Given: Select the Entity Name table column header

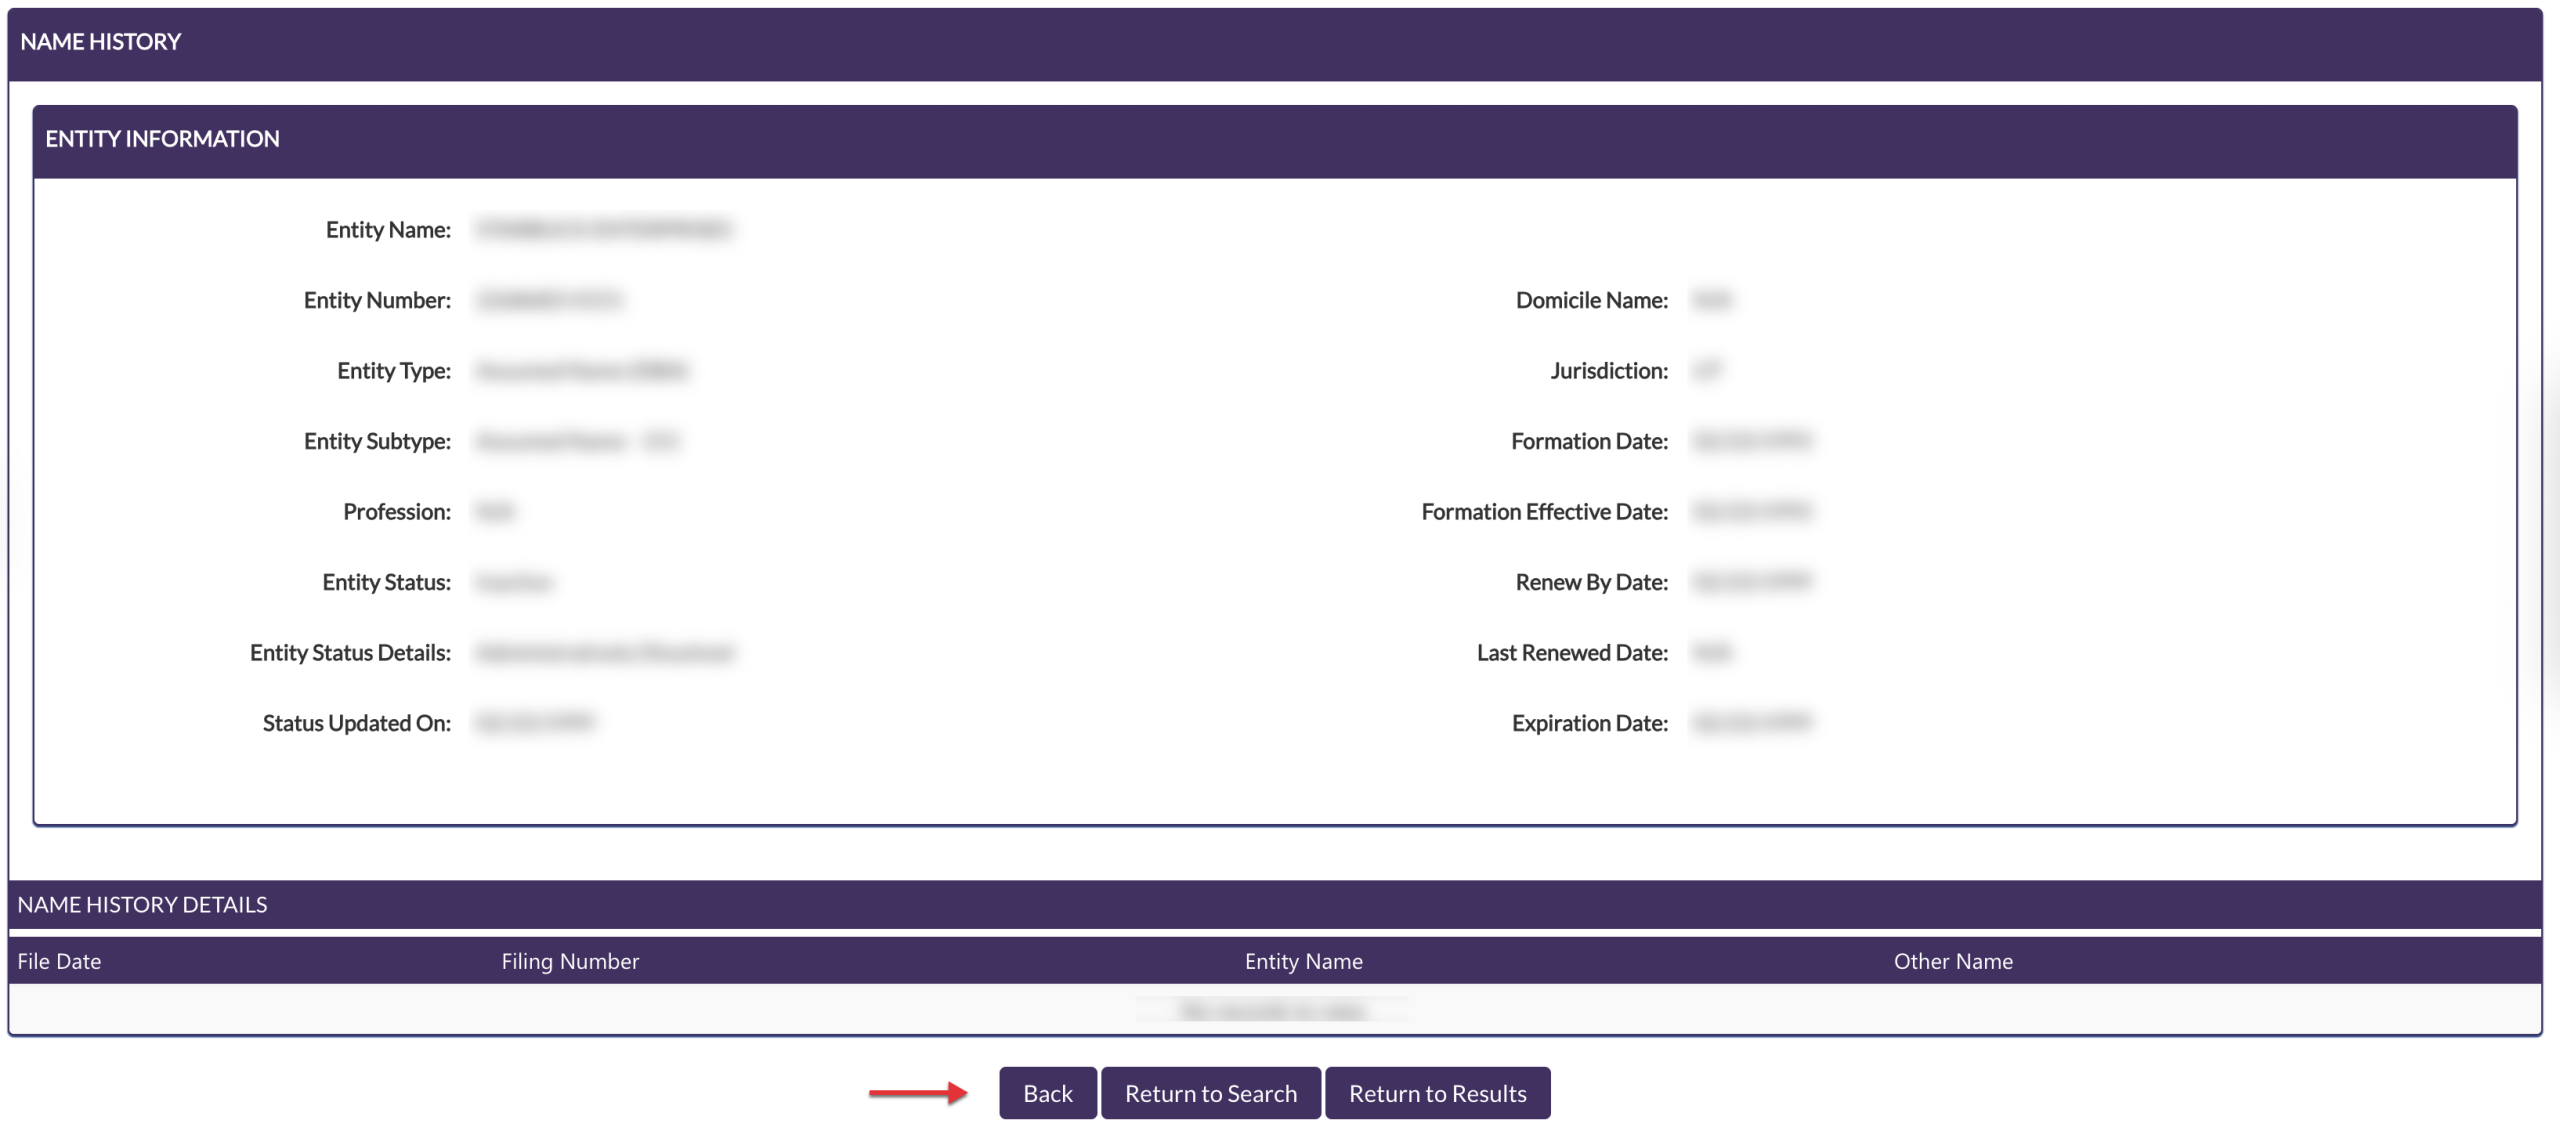Looking at the screenshot, I should [1303, 961].
